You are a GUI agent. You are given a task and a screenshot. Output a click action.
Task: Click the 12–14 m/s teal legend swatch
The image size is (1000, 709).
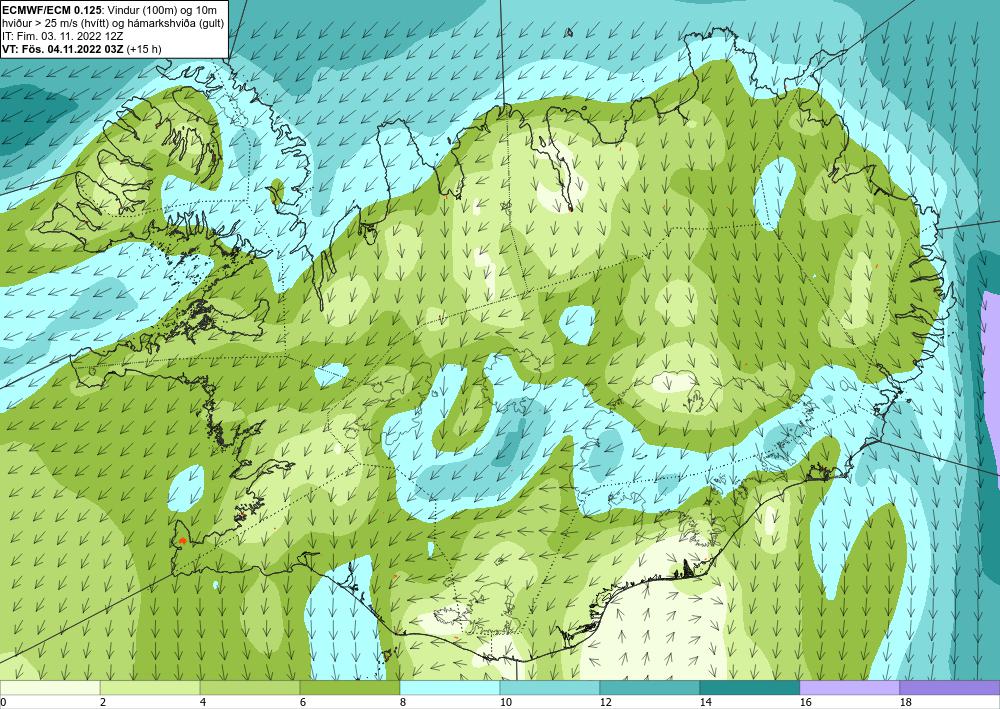click(x=650, y=688)
